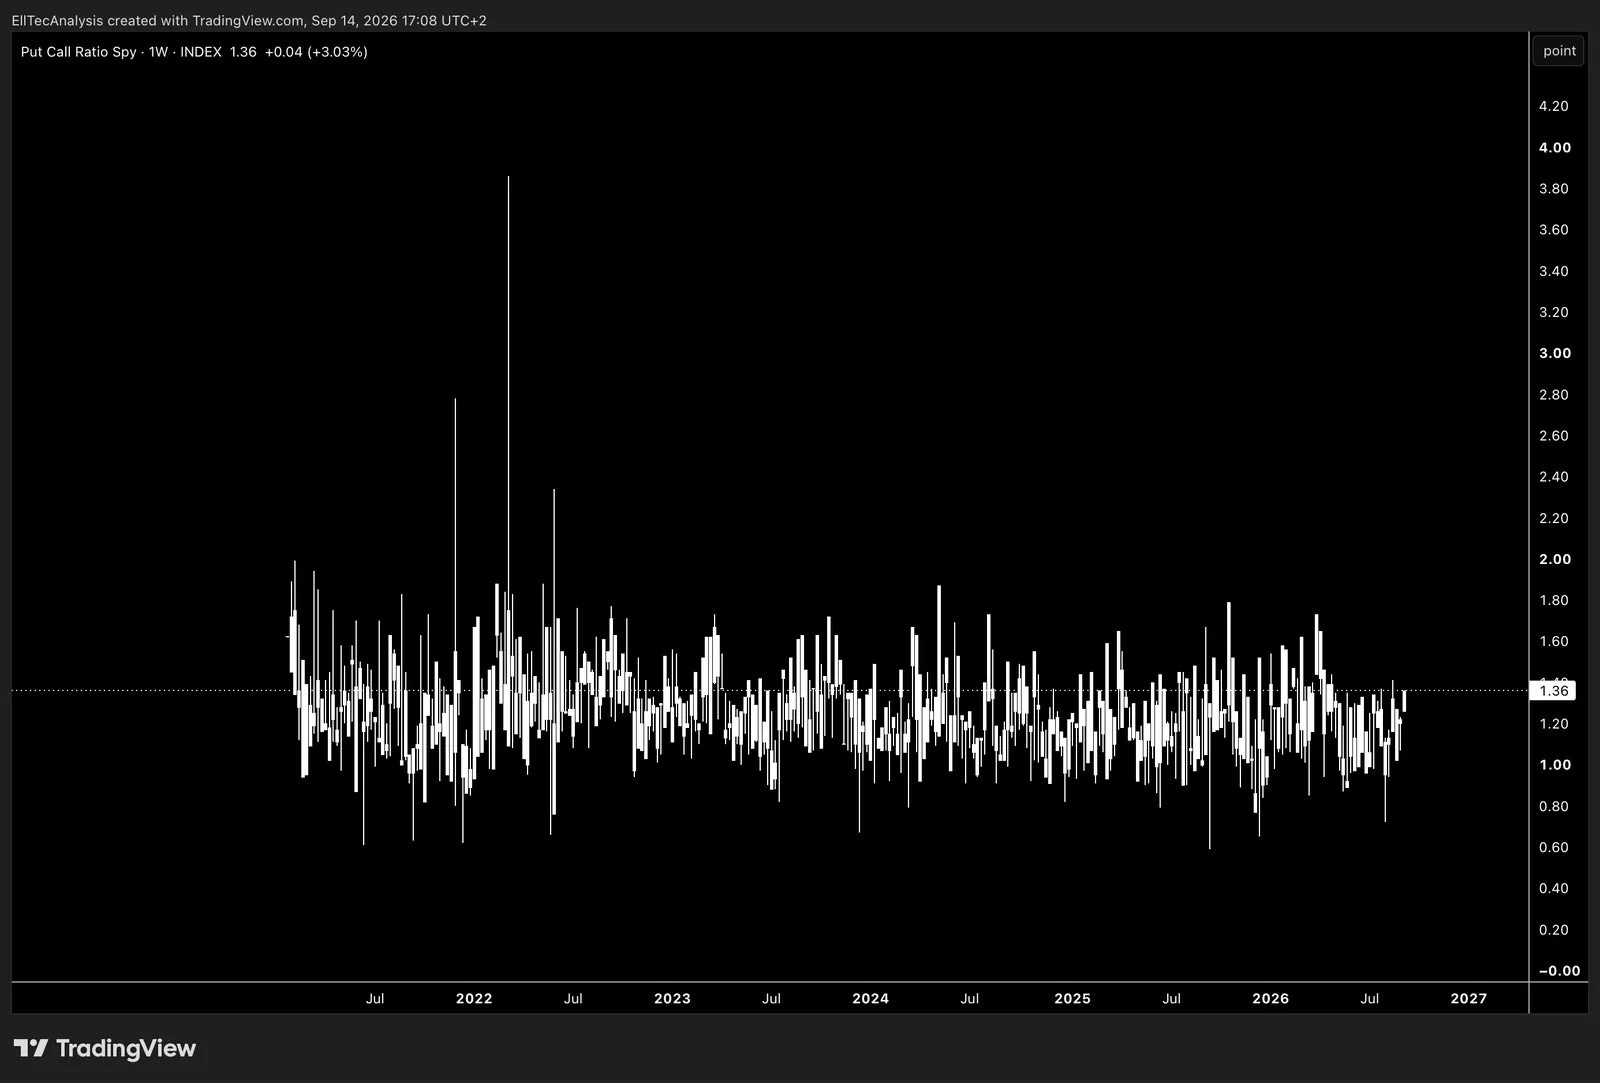Click the "point" button on the price scale

tap(1559, 51)
